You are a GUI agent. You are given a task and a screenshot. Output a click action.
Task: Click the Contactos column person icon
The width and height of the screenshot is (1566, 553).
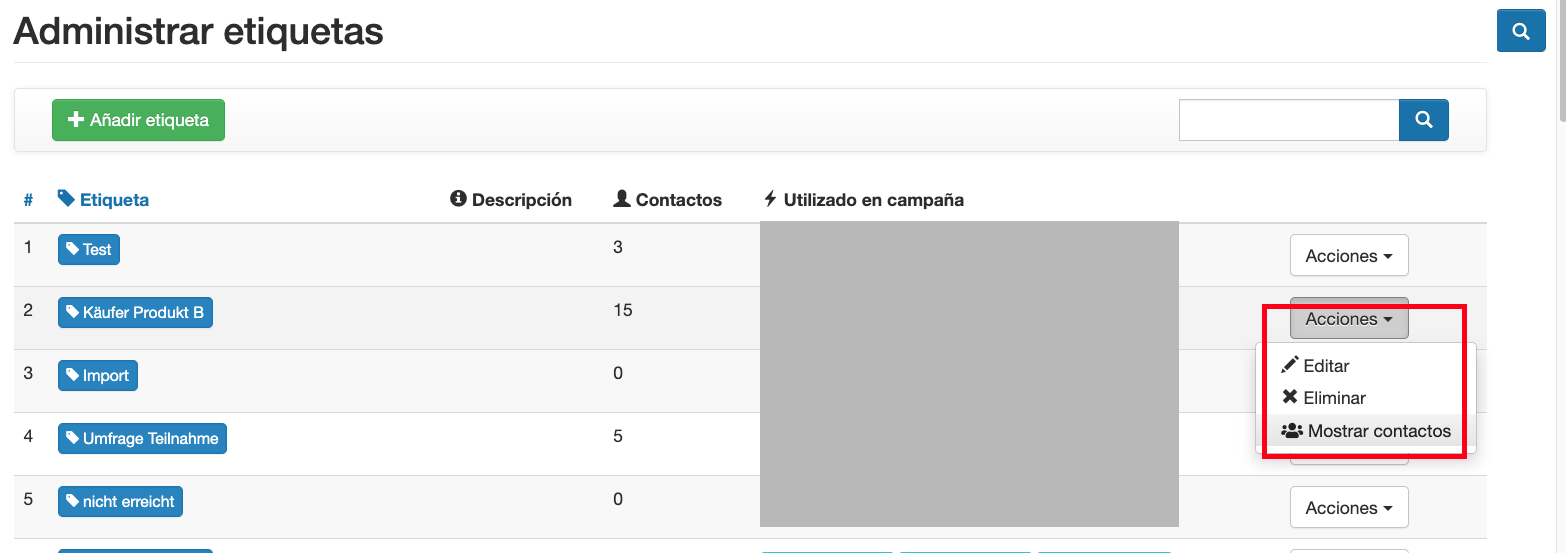[622, 199]
